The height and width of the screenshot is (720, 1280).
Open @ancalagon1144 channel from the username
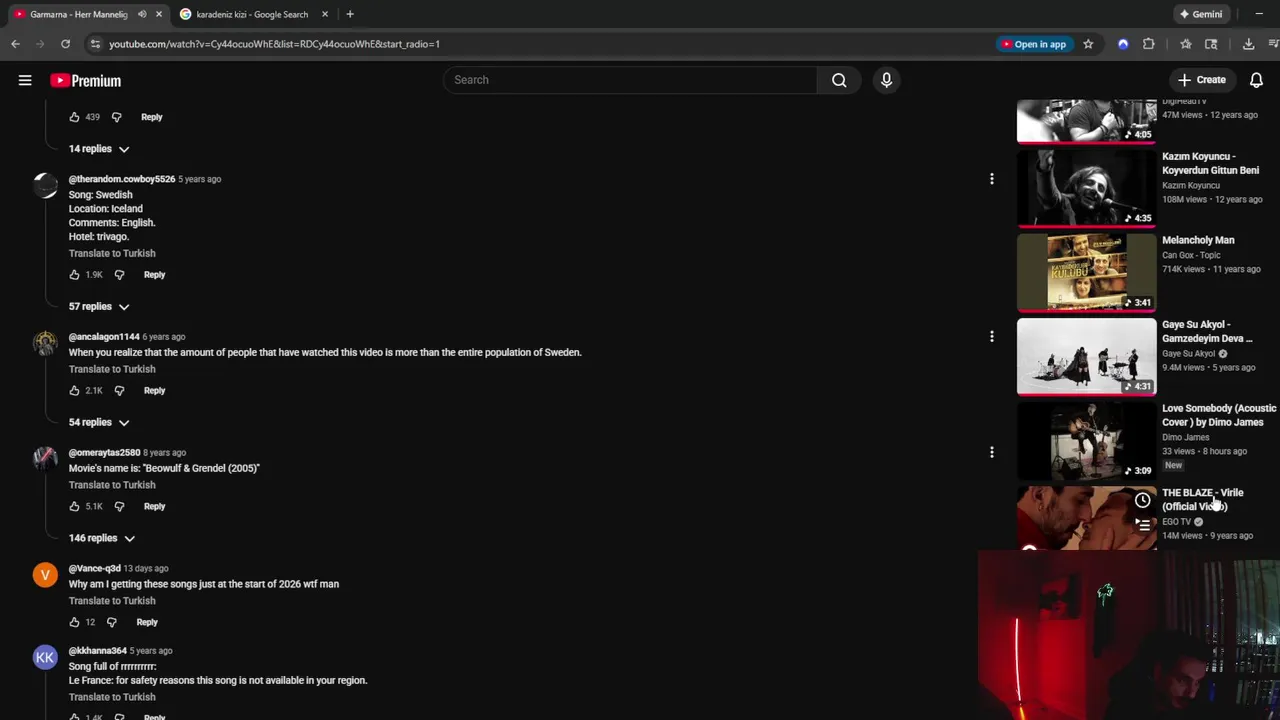(104, 337)
